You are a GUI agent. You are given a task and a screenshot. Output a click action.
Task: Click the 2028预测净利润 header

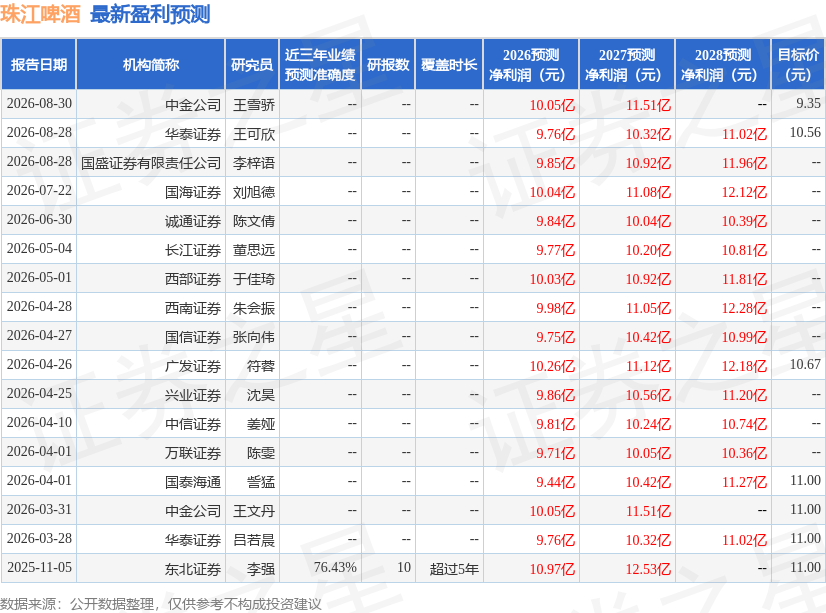(723, 64)
